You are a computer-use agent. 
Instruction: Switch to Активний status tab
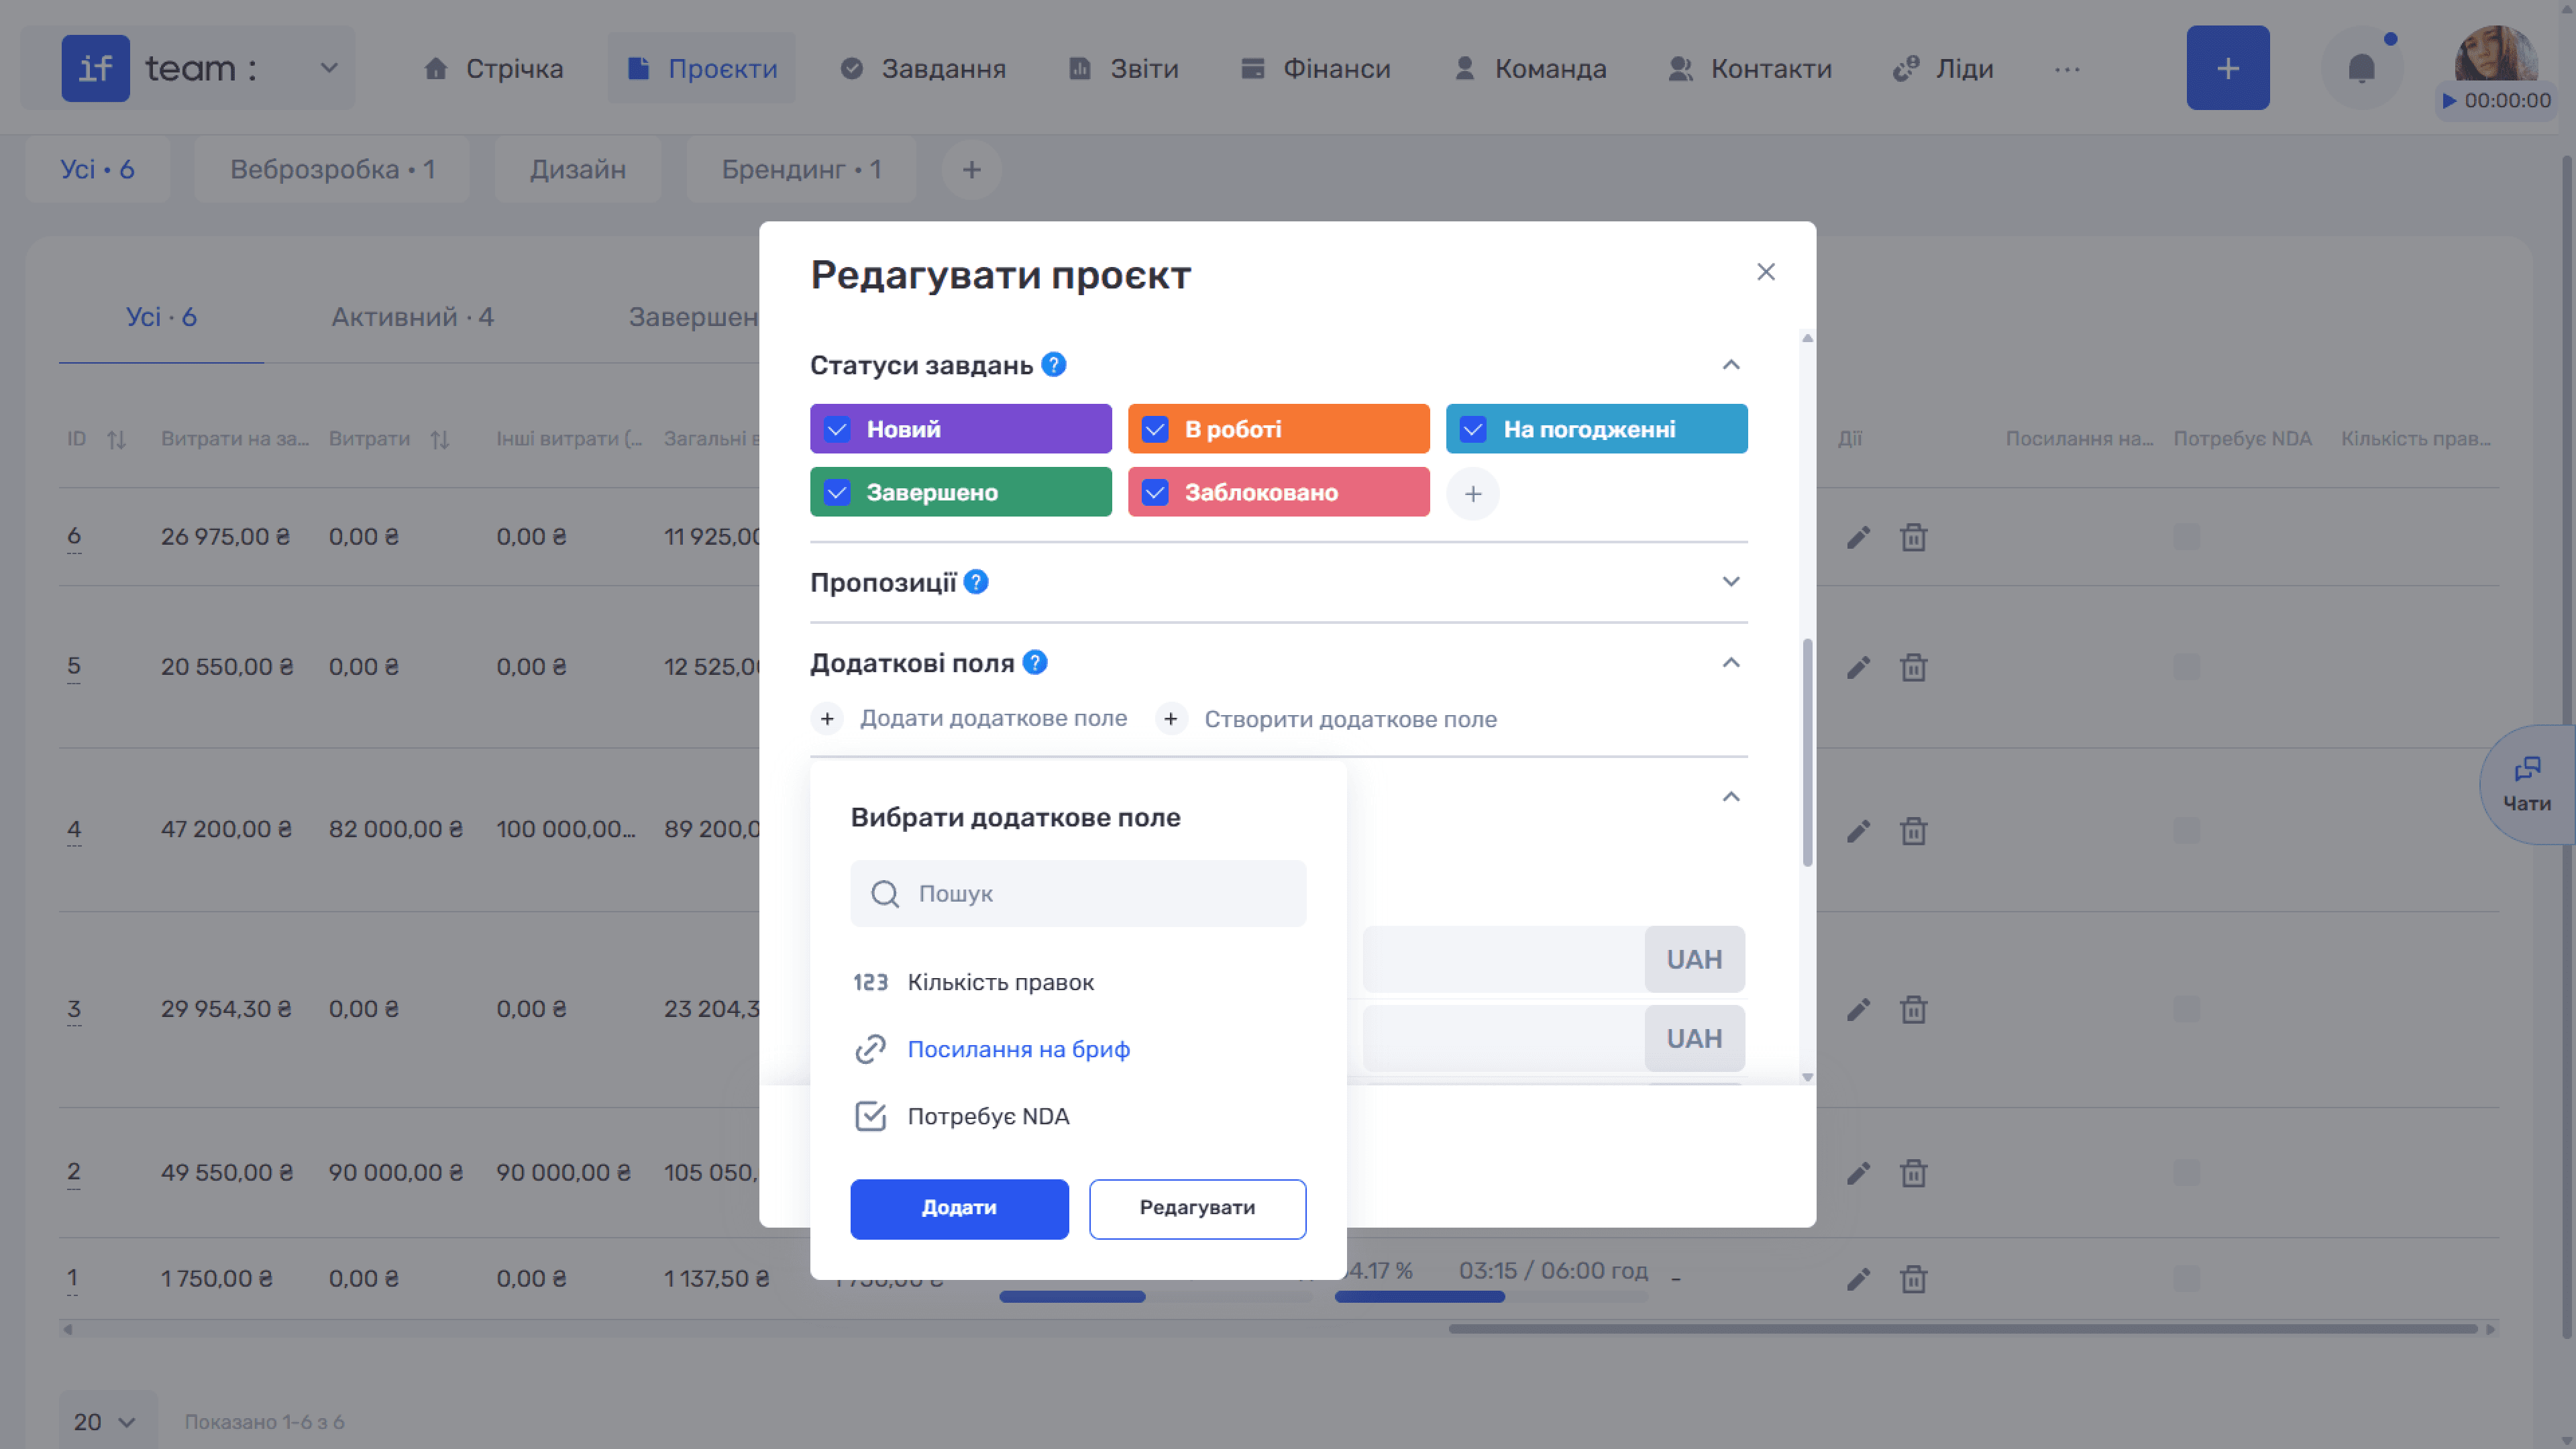413,317
